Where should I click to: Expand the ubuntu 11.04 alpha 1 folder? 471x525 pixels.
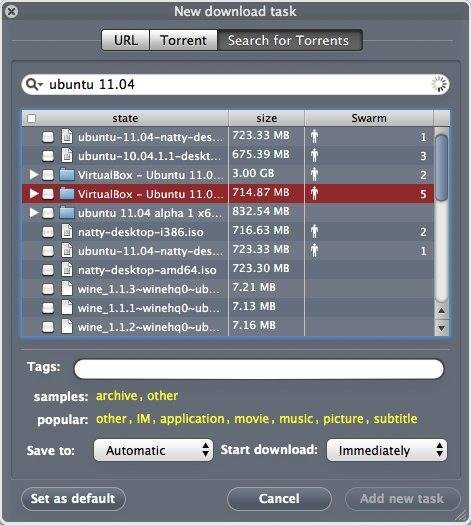coord(33,213)
